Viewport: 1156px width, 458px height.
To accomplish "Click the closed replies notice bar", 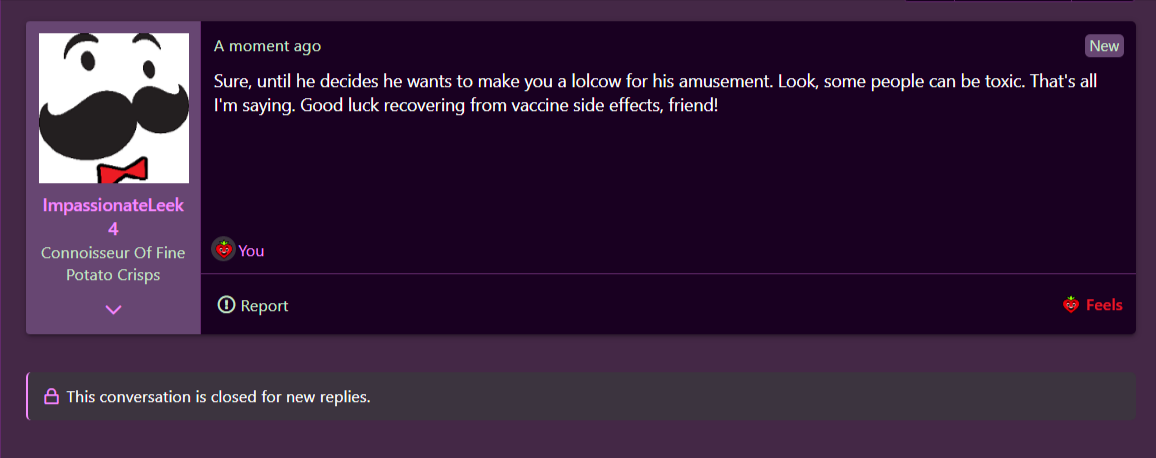I will click(x=581, y=397).
